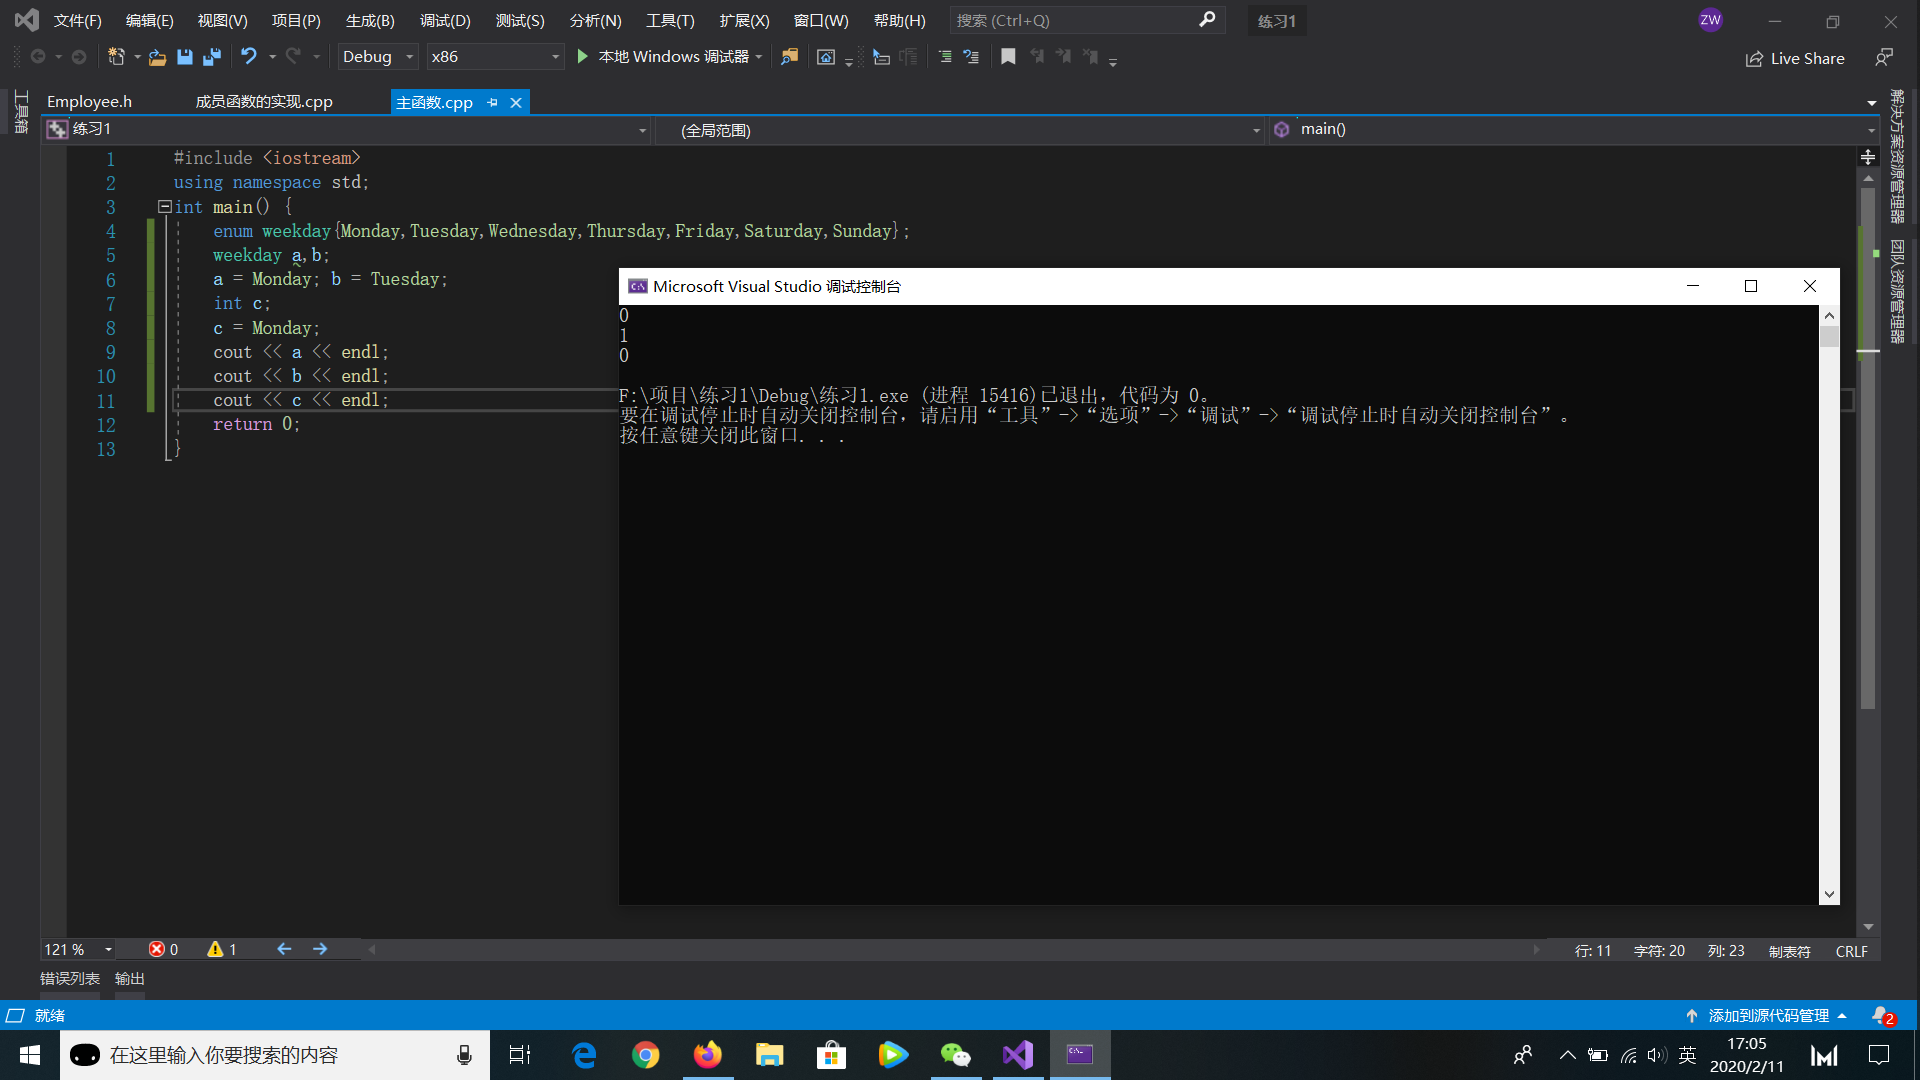Click the save all icon
This screenshot has height=1080, width=1920.
click(211, 57)
